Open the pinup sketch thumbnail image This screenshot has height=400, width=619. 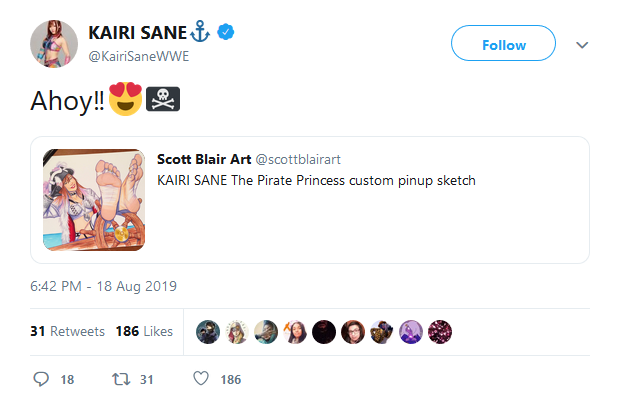(x=92, y=199)
